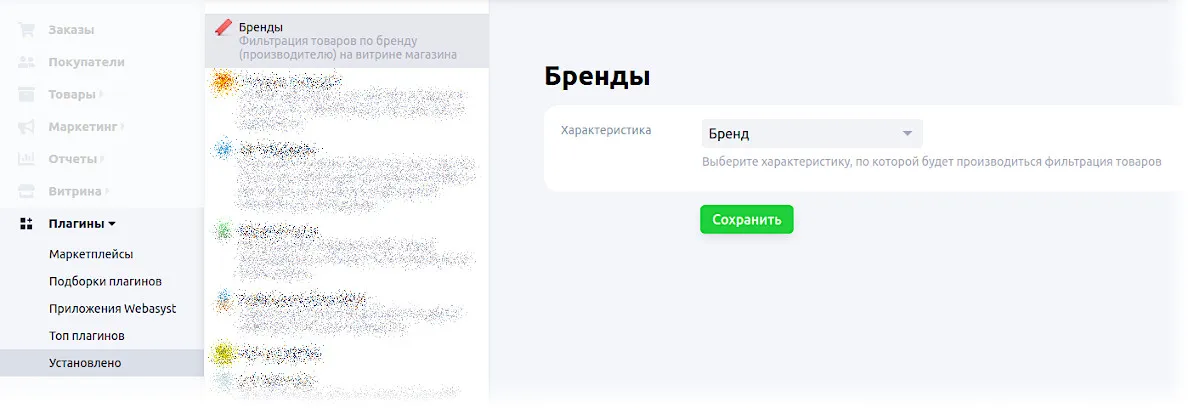Click the chart icon beside Отчеты

click(x=27, y=159)
